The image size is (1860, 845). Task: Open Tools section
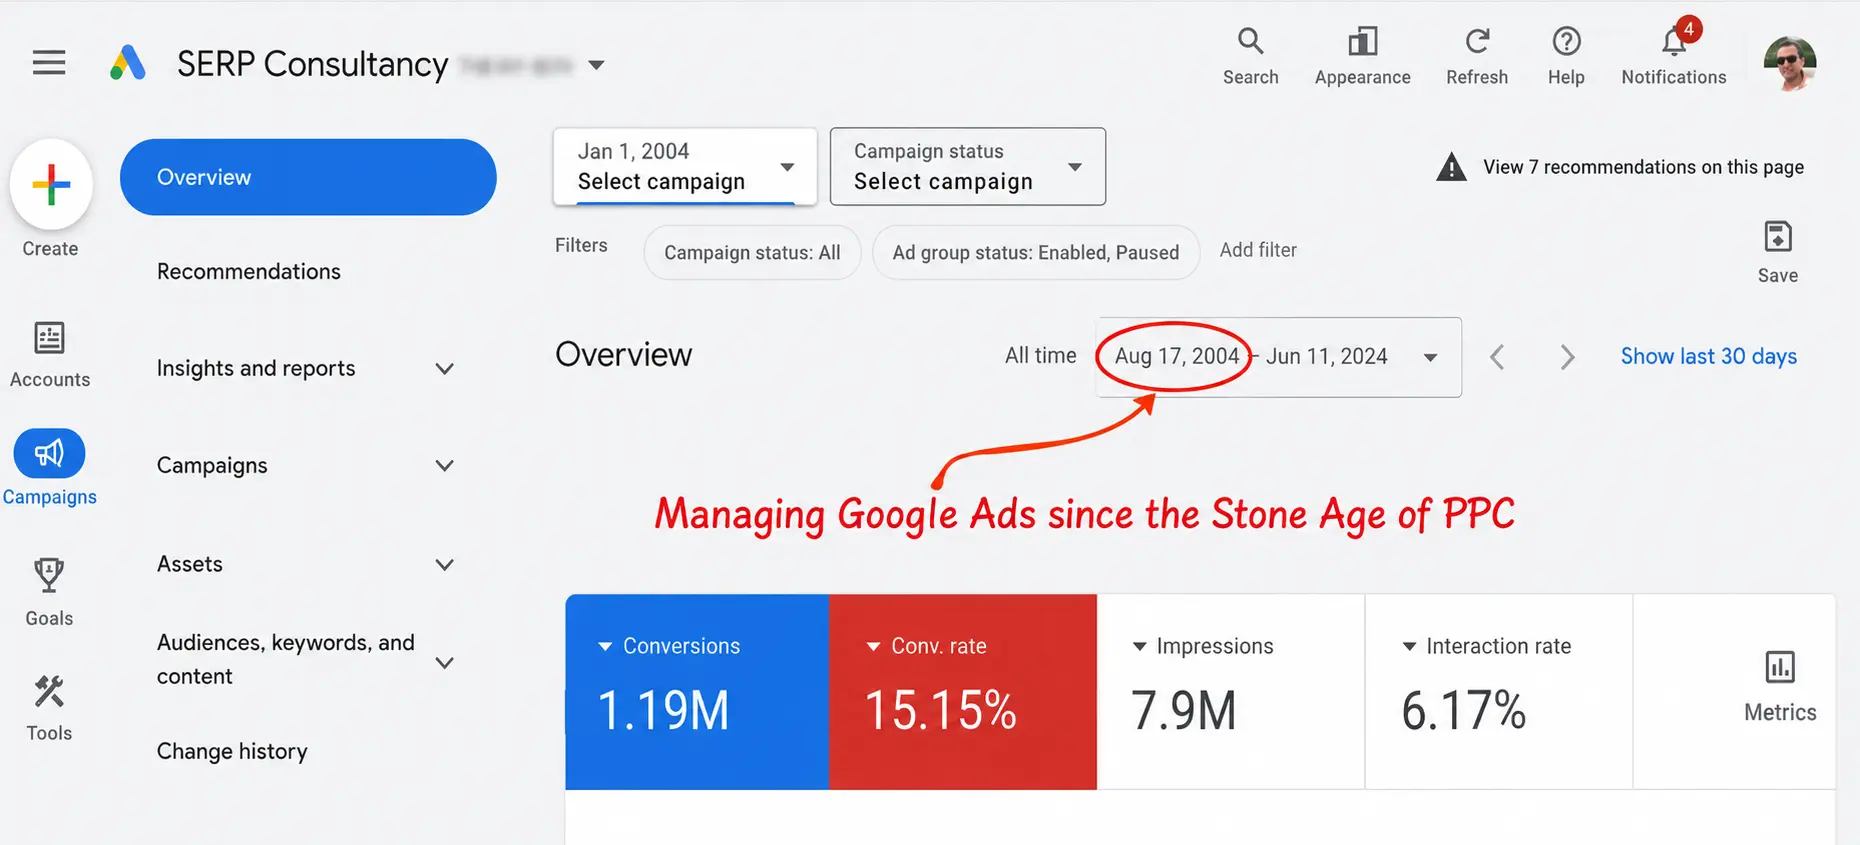click(49, 708)
